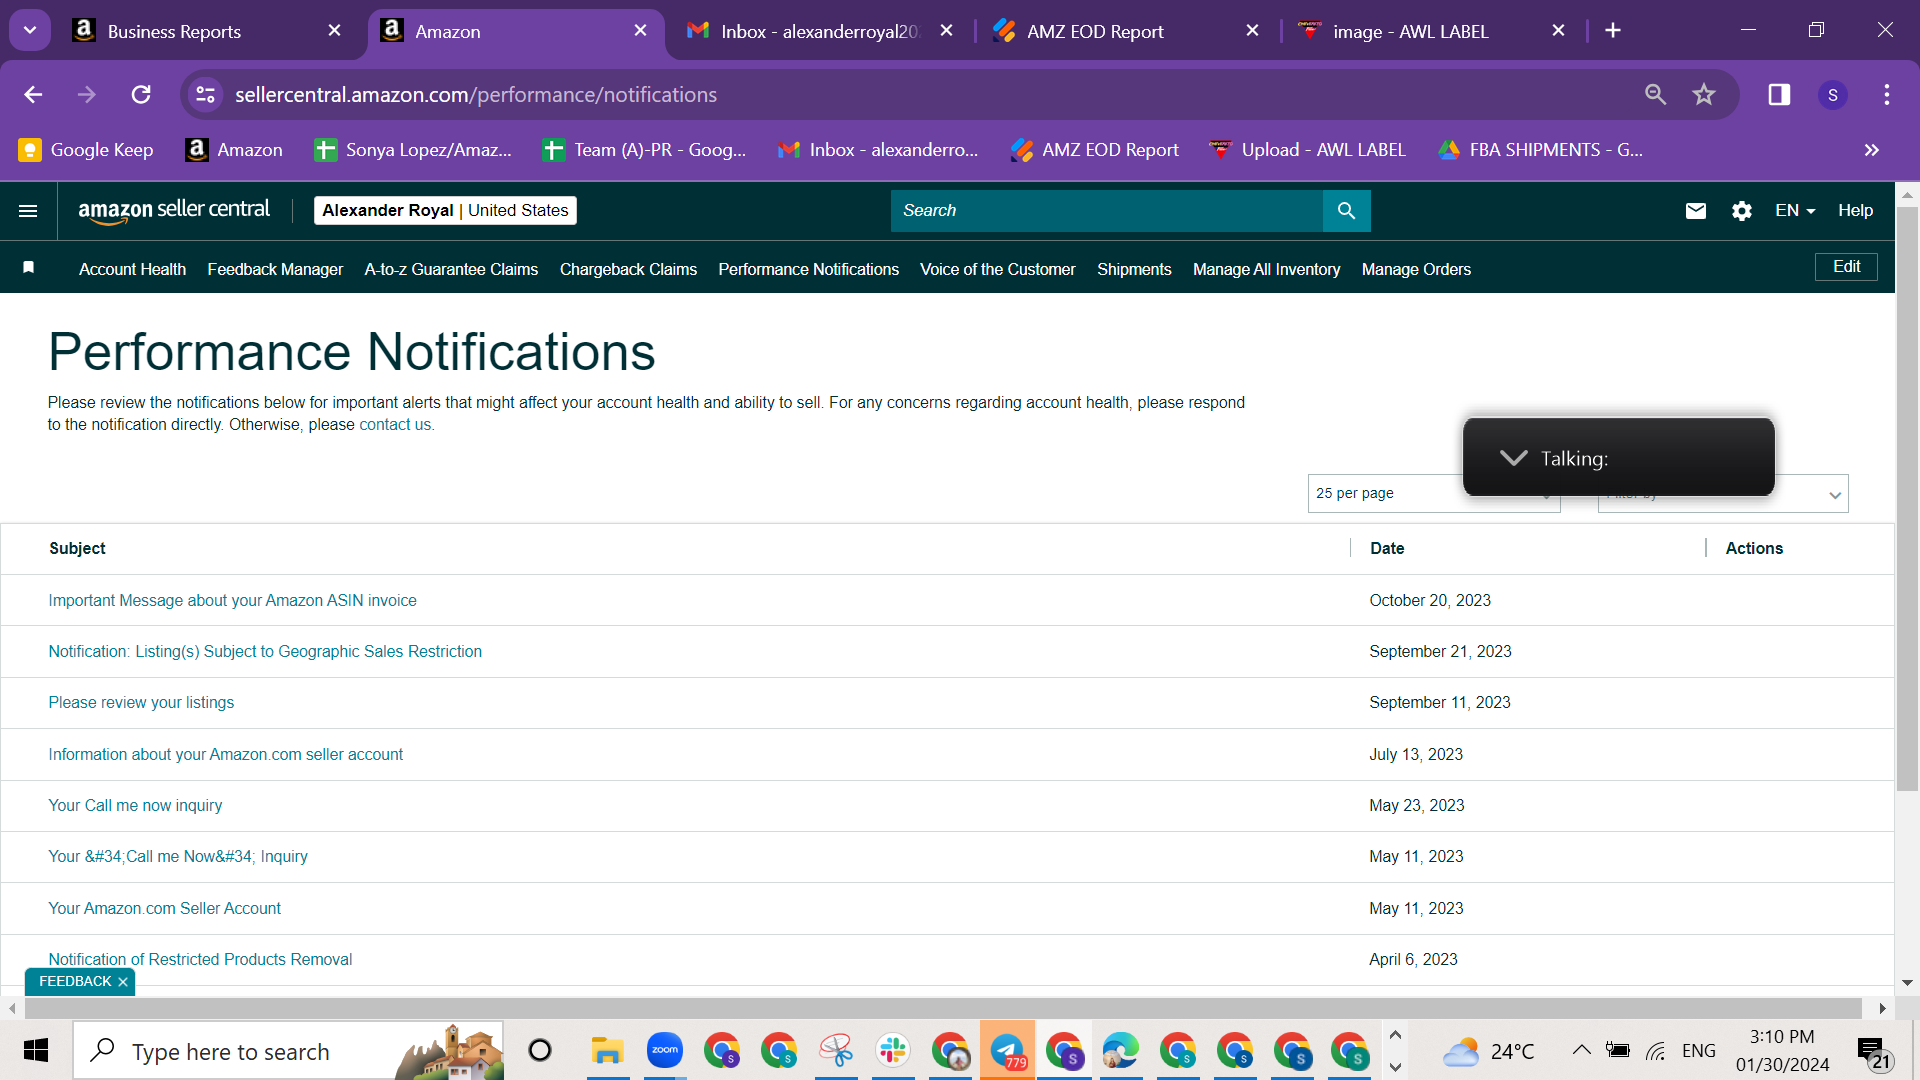This screenshot has height=1080, width=1920.
Task: Open File Explorer from the taskbar
Action: (x=607, y=1050)
